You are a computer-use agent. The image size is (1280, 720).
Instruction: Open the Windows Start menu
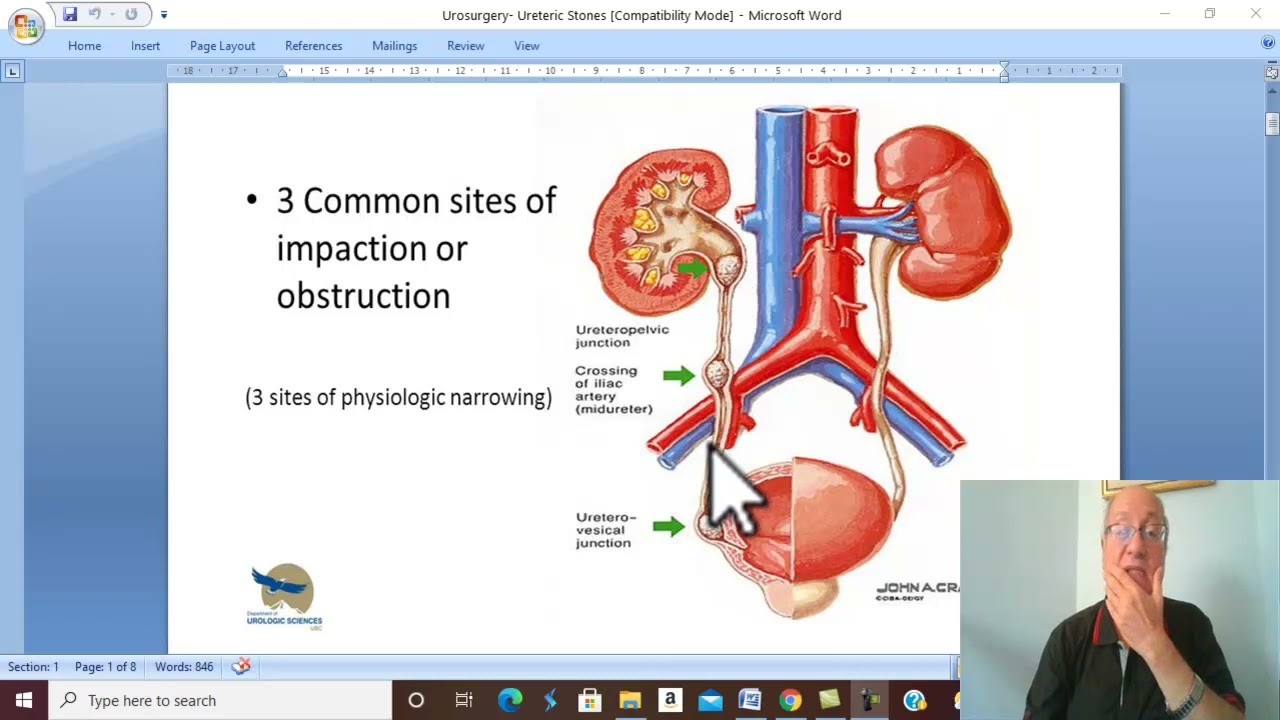click(x=23, y=700)
